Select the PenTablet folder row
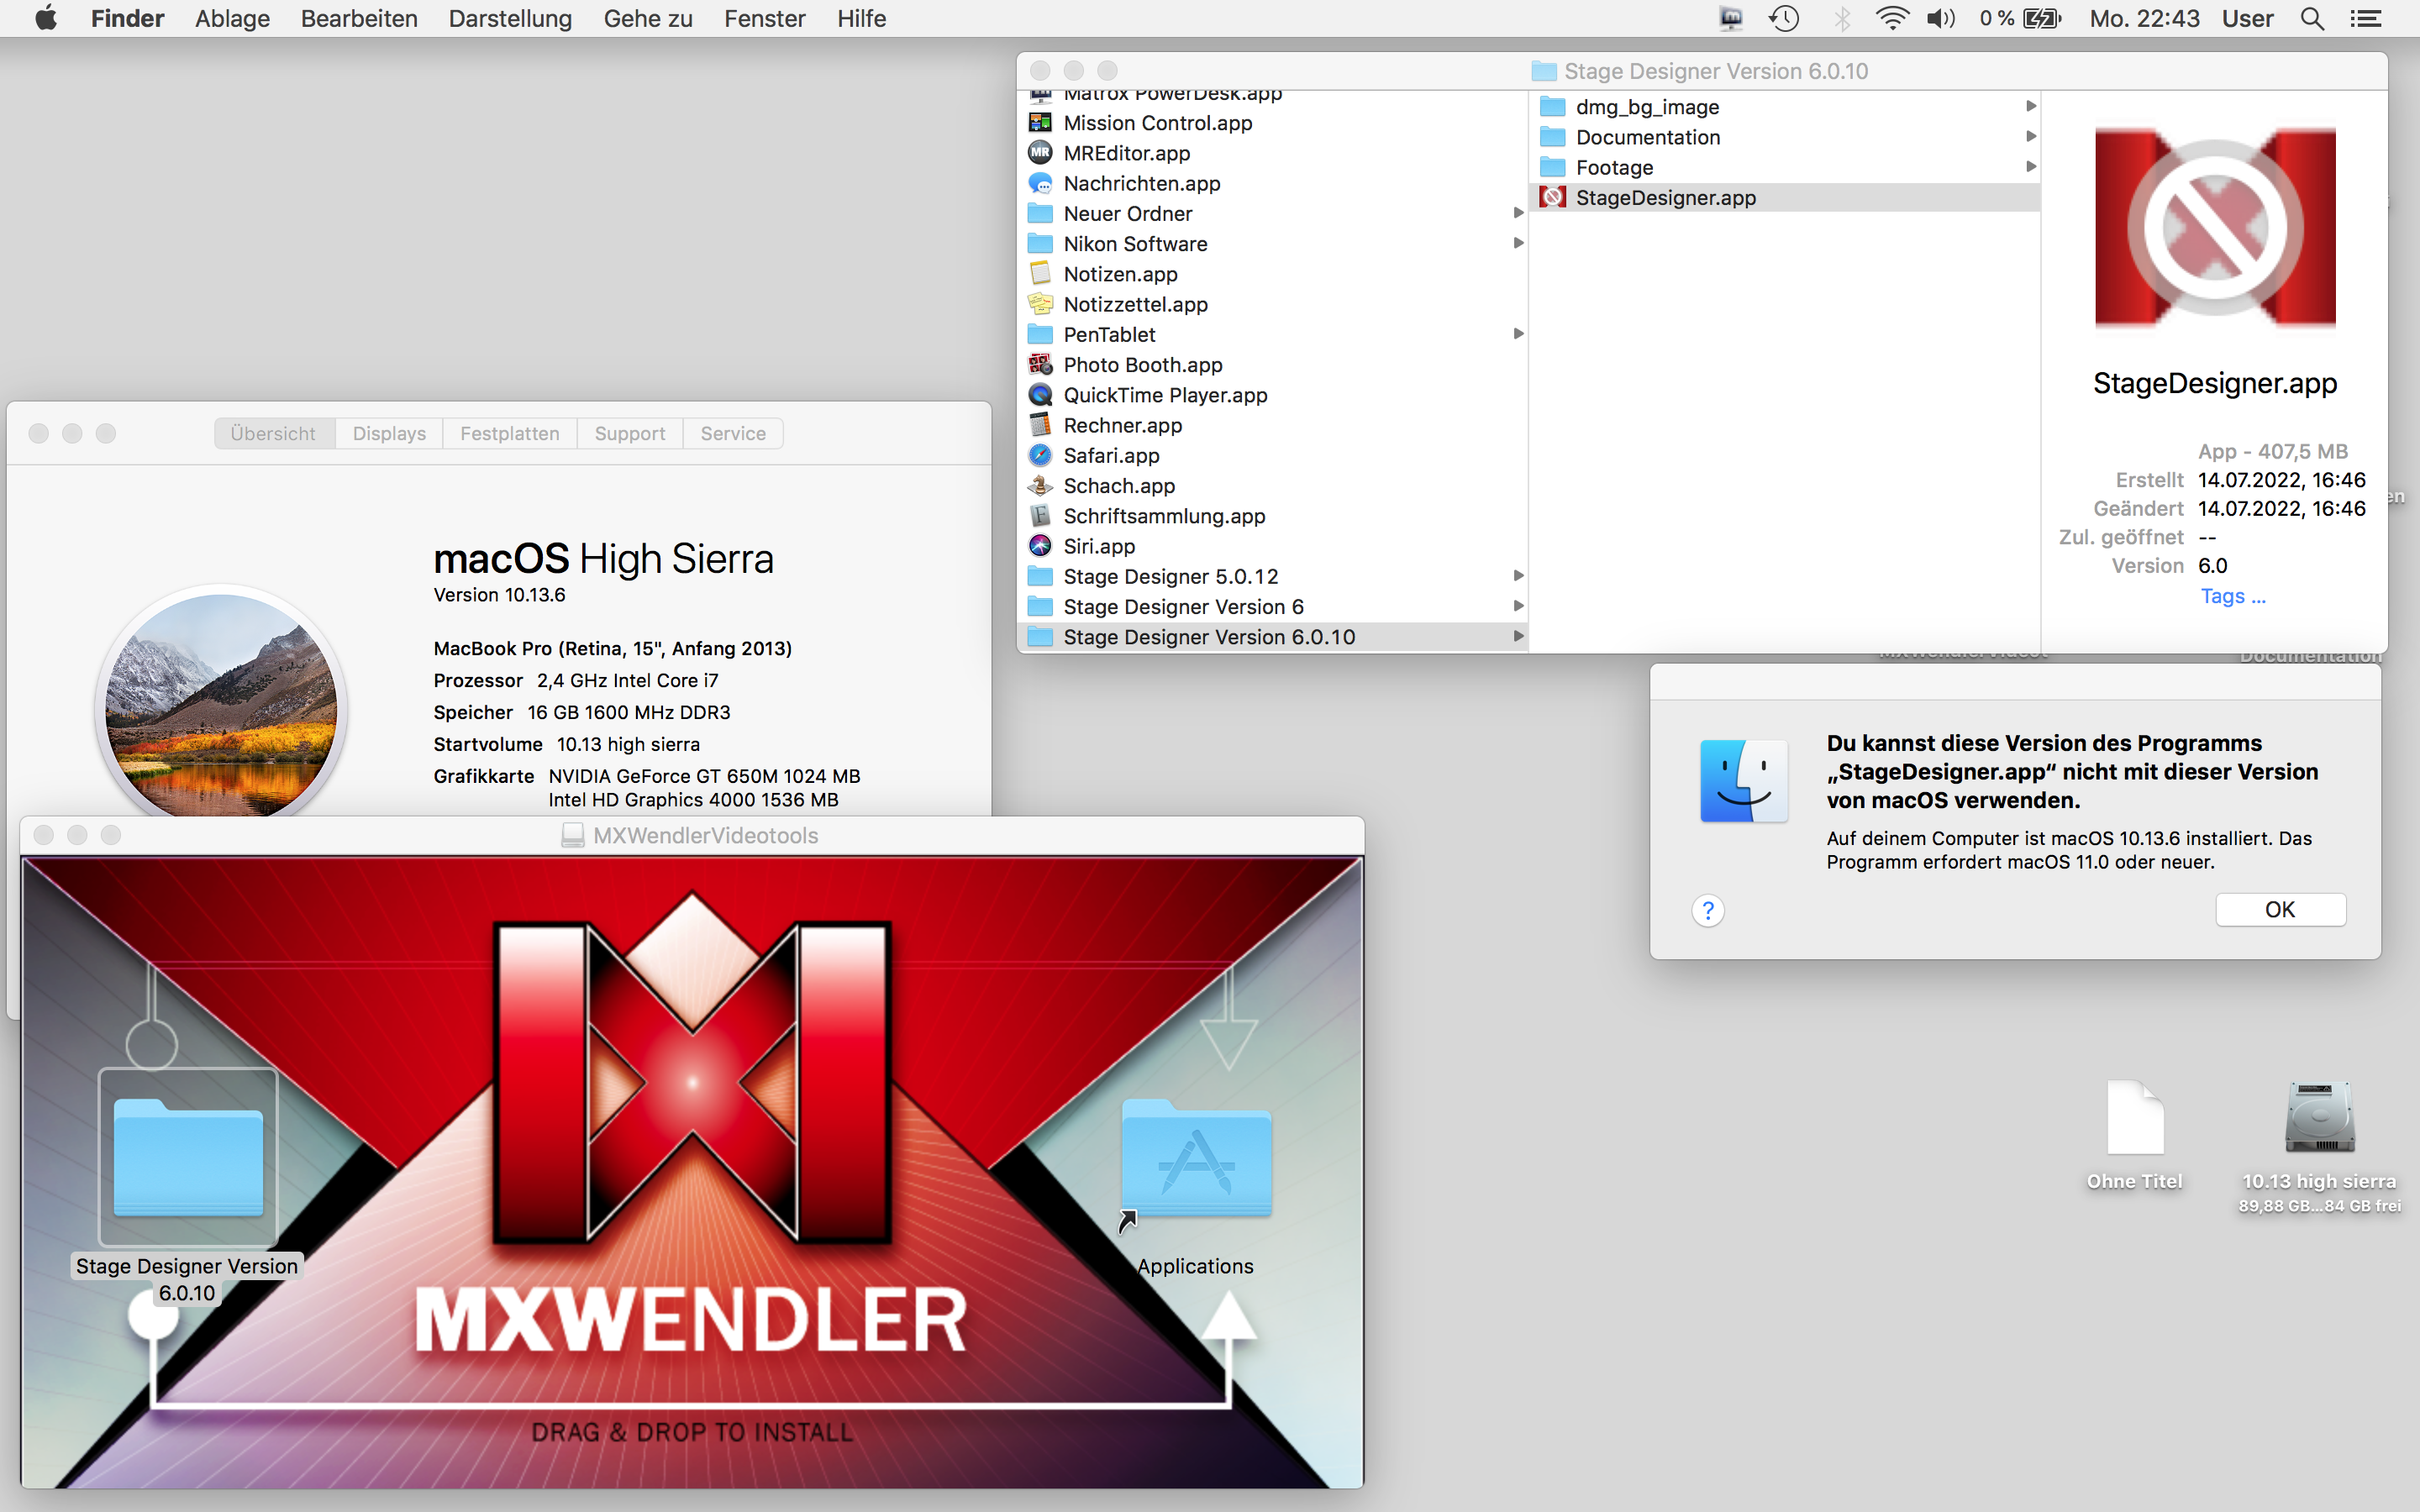 coord(1272,334)
